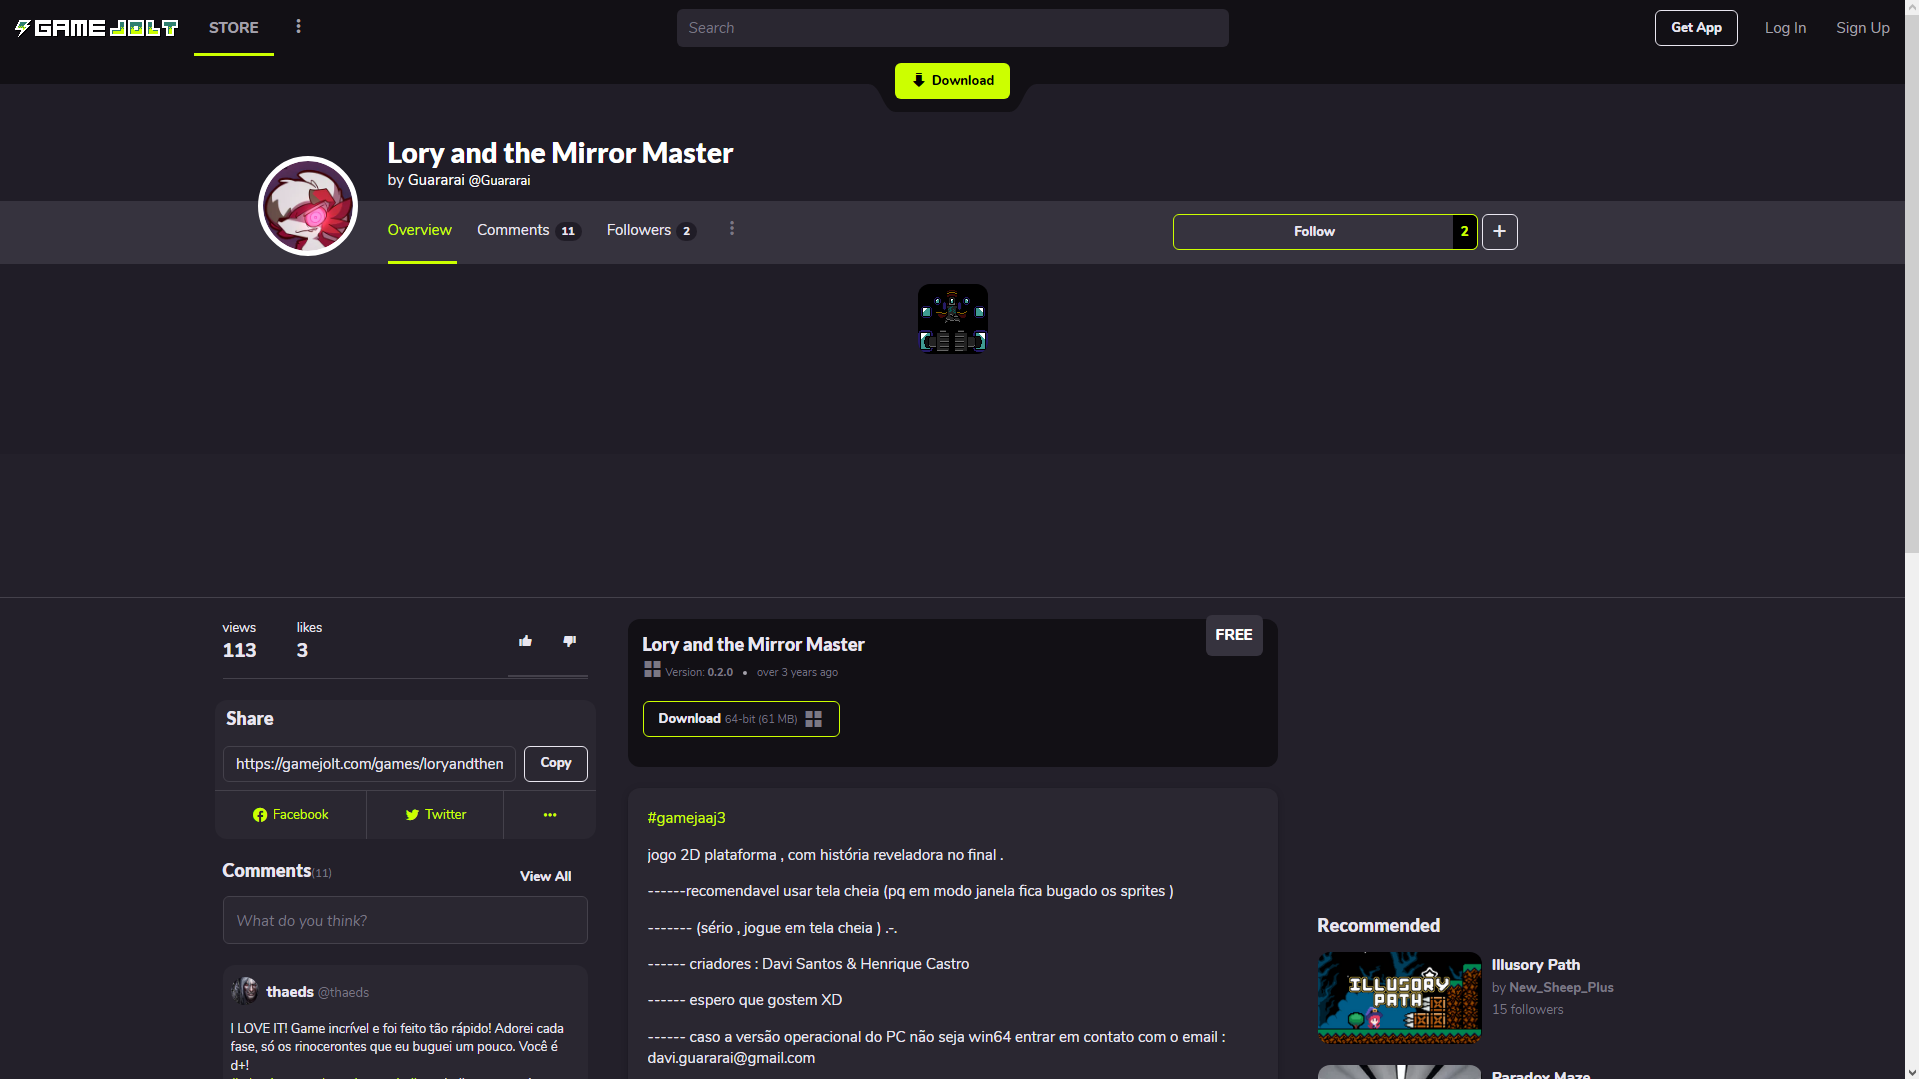Add game to collection with plus icon

1499,232
